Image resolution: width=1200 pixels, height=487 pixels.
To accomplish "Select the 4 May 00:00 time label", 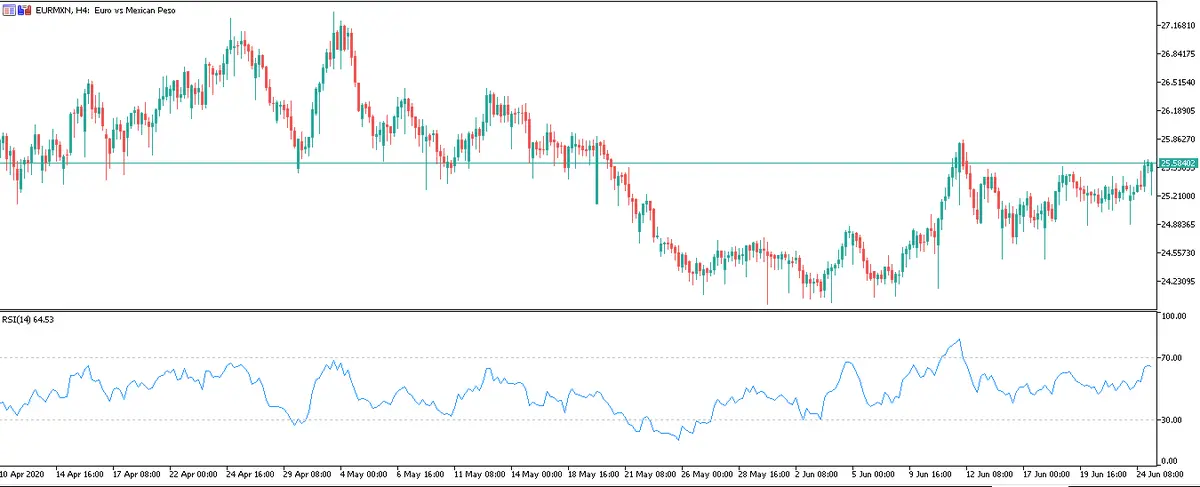I will [362, 474].
